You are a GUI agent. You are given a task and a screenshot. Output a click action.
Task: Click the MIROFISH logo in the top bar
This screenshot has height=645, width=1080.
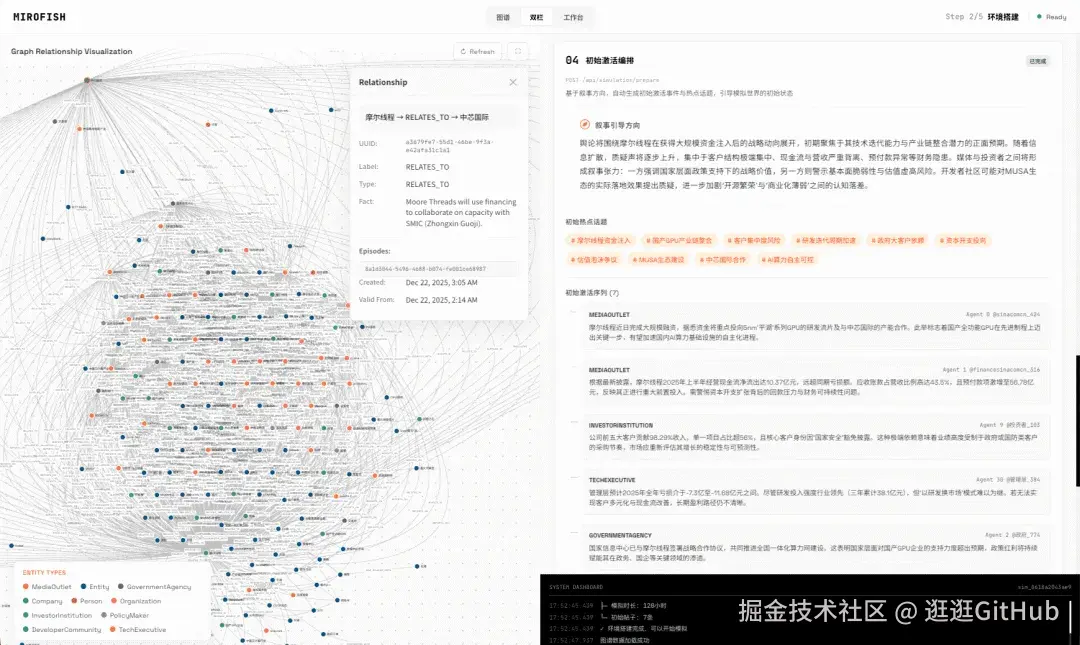tap(40, 16)
